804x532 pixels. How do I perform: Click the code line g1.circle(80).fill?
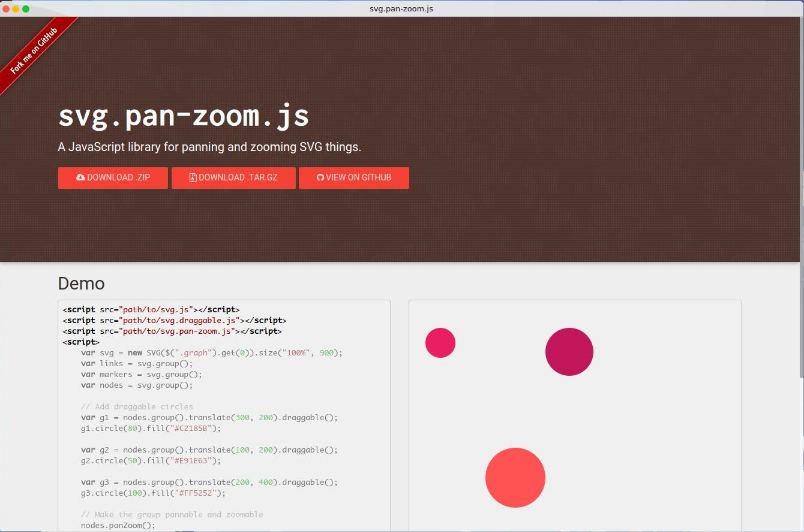151,428
